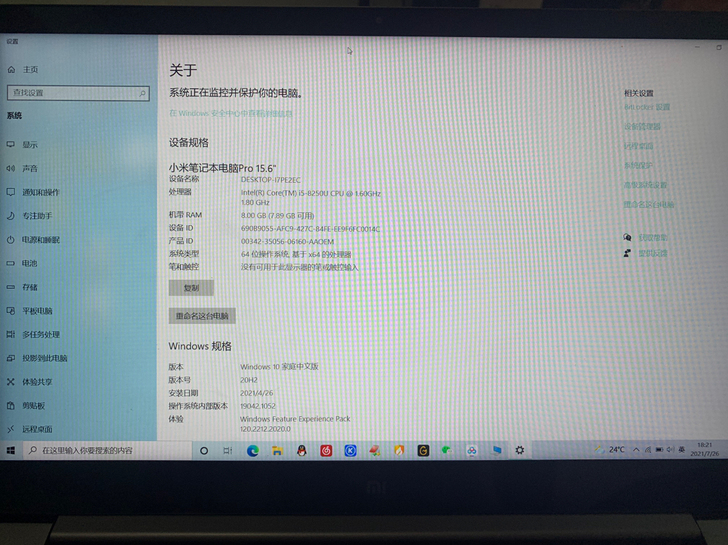728x545 pixels.
Task: Toggle the 英 input method indicator
Action: (682, 449)
